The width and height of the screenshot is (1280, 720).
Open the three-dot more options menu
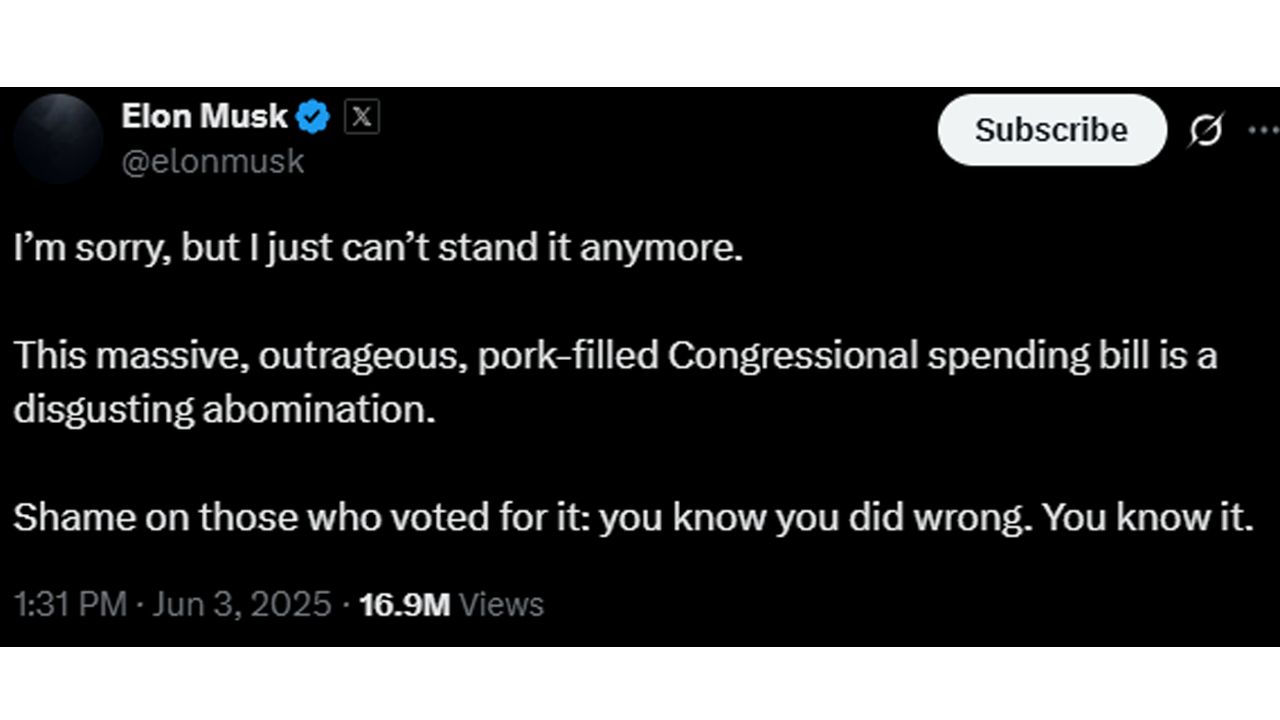point(1264,130)
